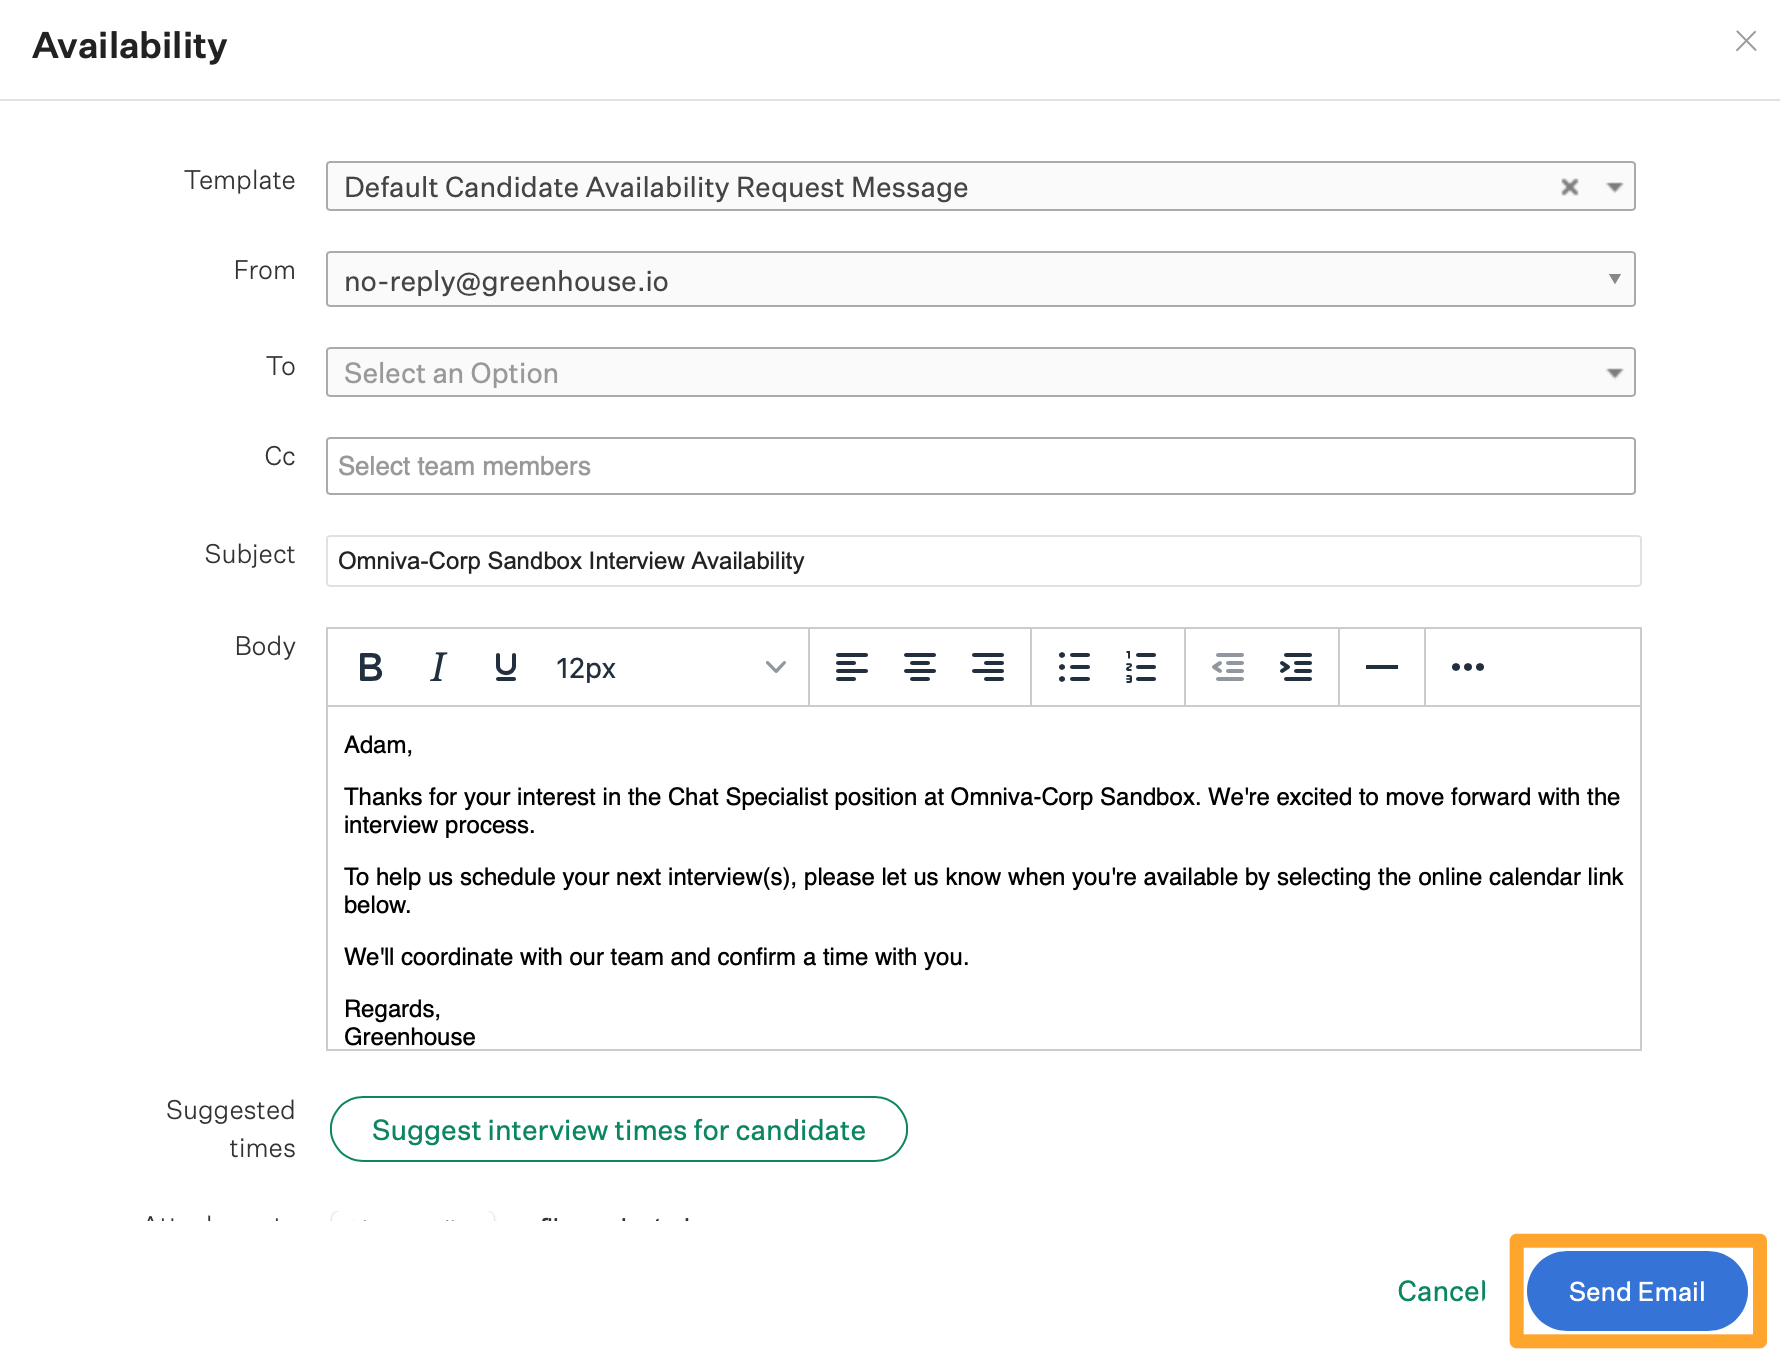Apply italic formatting to text
The height and width of the screenshot is (1362, 1780).
437,667
